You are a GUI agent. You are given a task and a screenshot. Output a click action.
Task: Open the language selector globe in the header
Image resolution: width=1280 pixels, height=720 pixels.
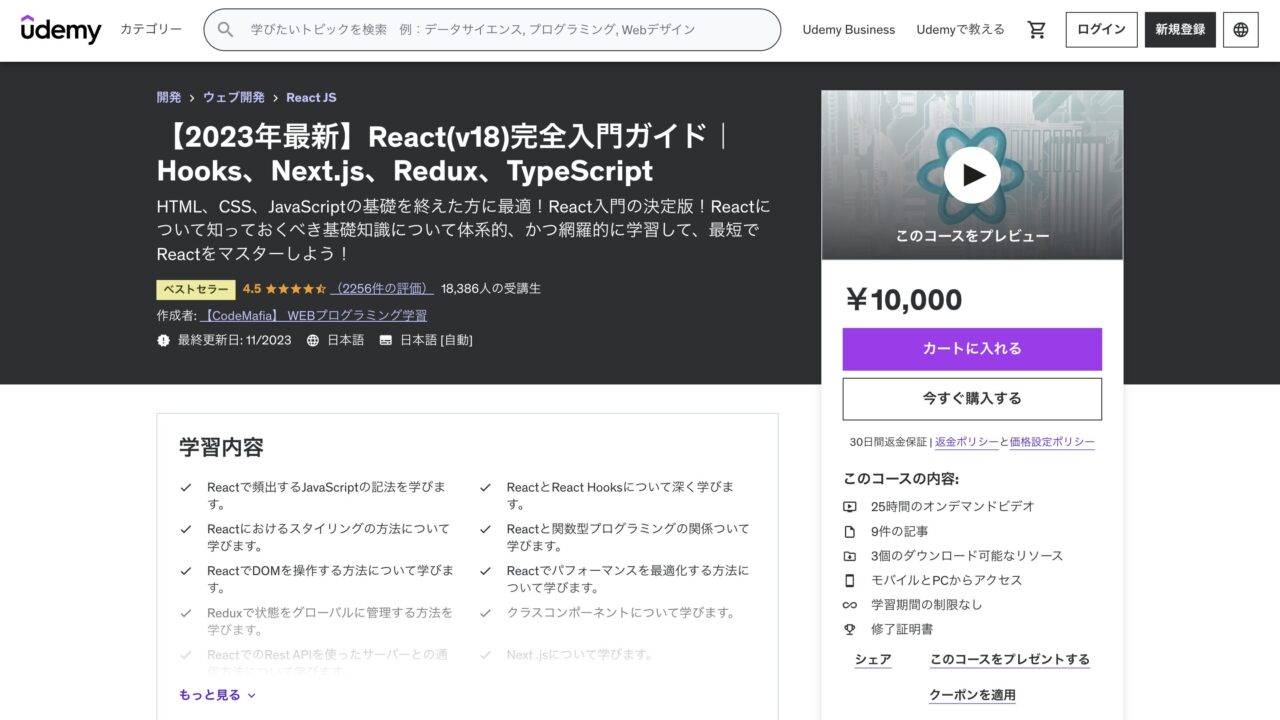coord(1240,29)
